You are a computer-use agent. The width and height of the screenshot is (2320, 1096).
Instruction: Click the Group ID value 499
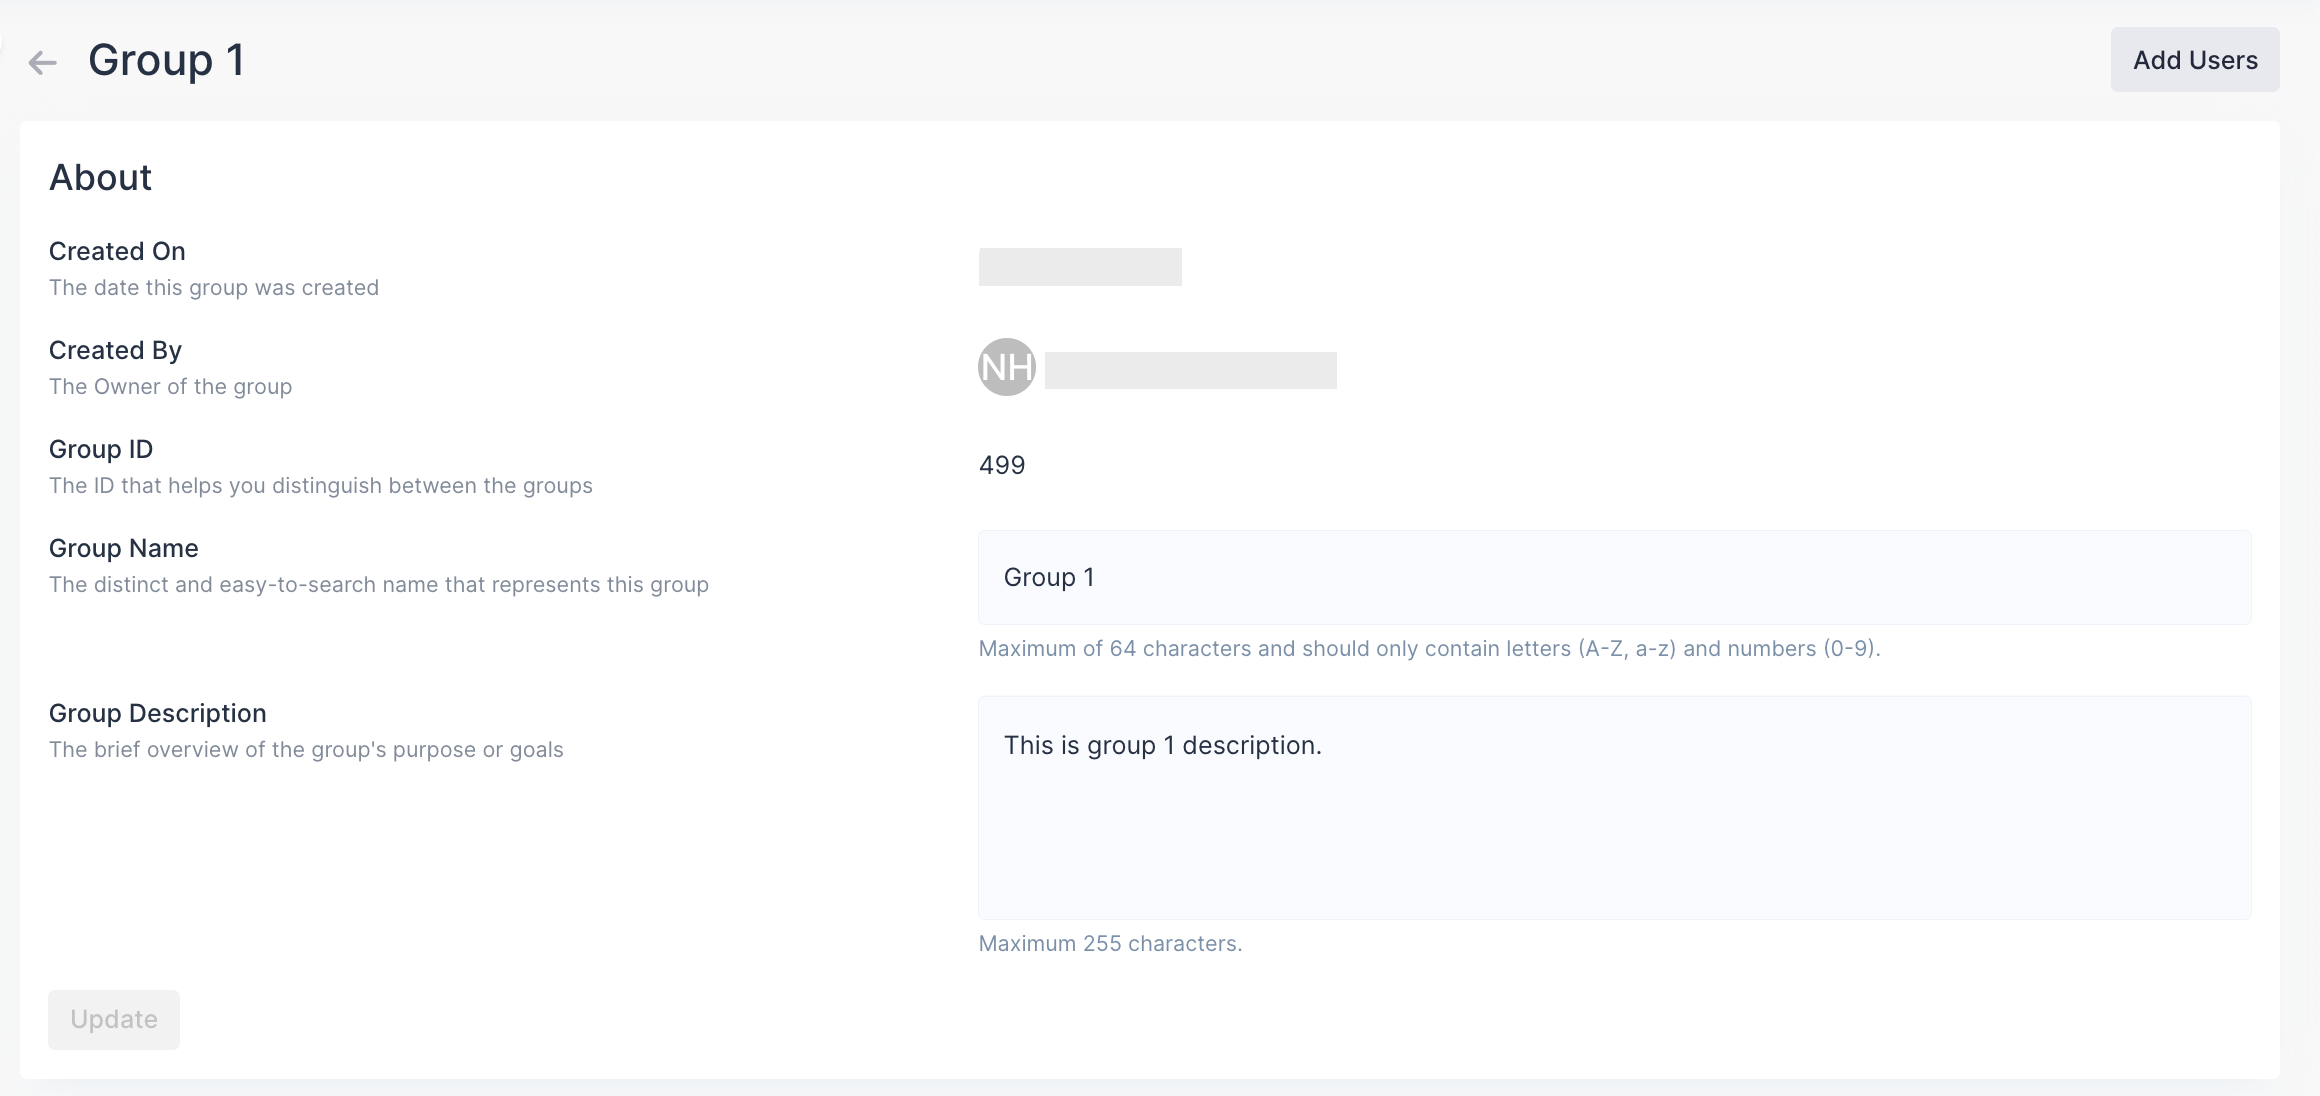1001,464
